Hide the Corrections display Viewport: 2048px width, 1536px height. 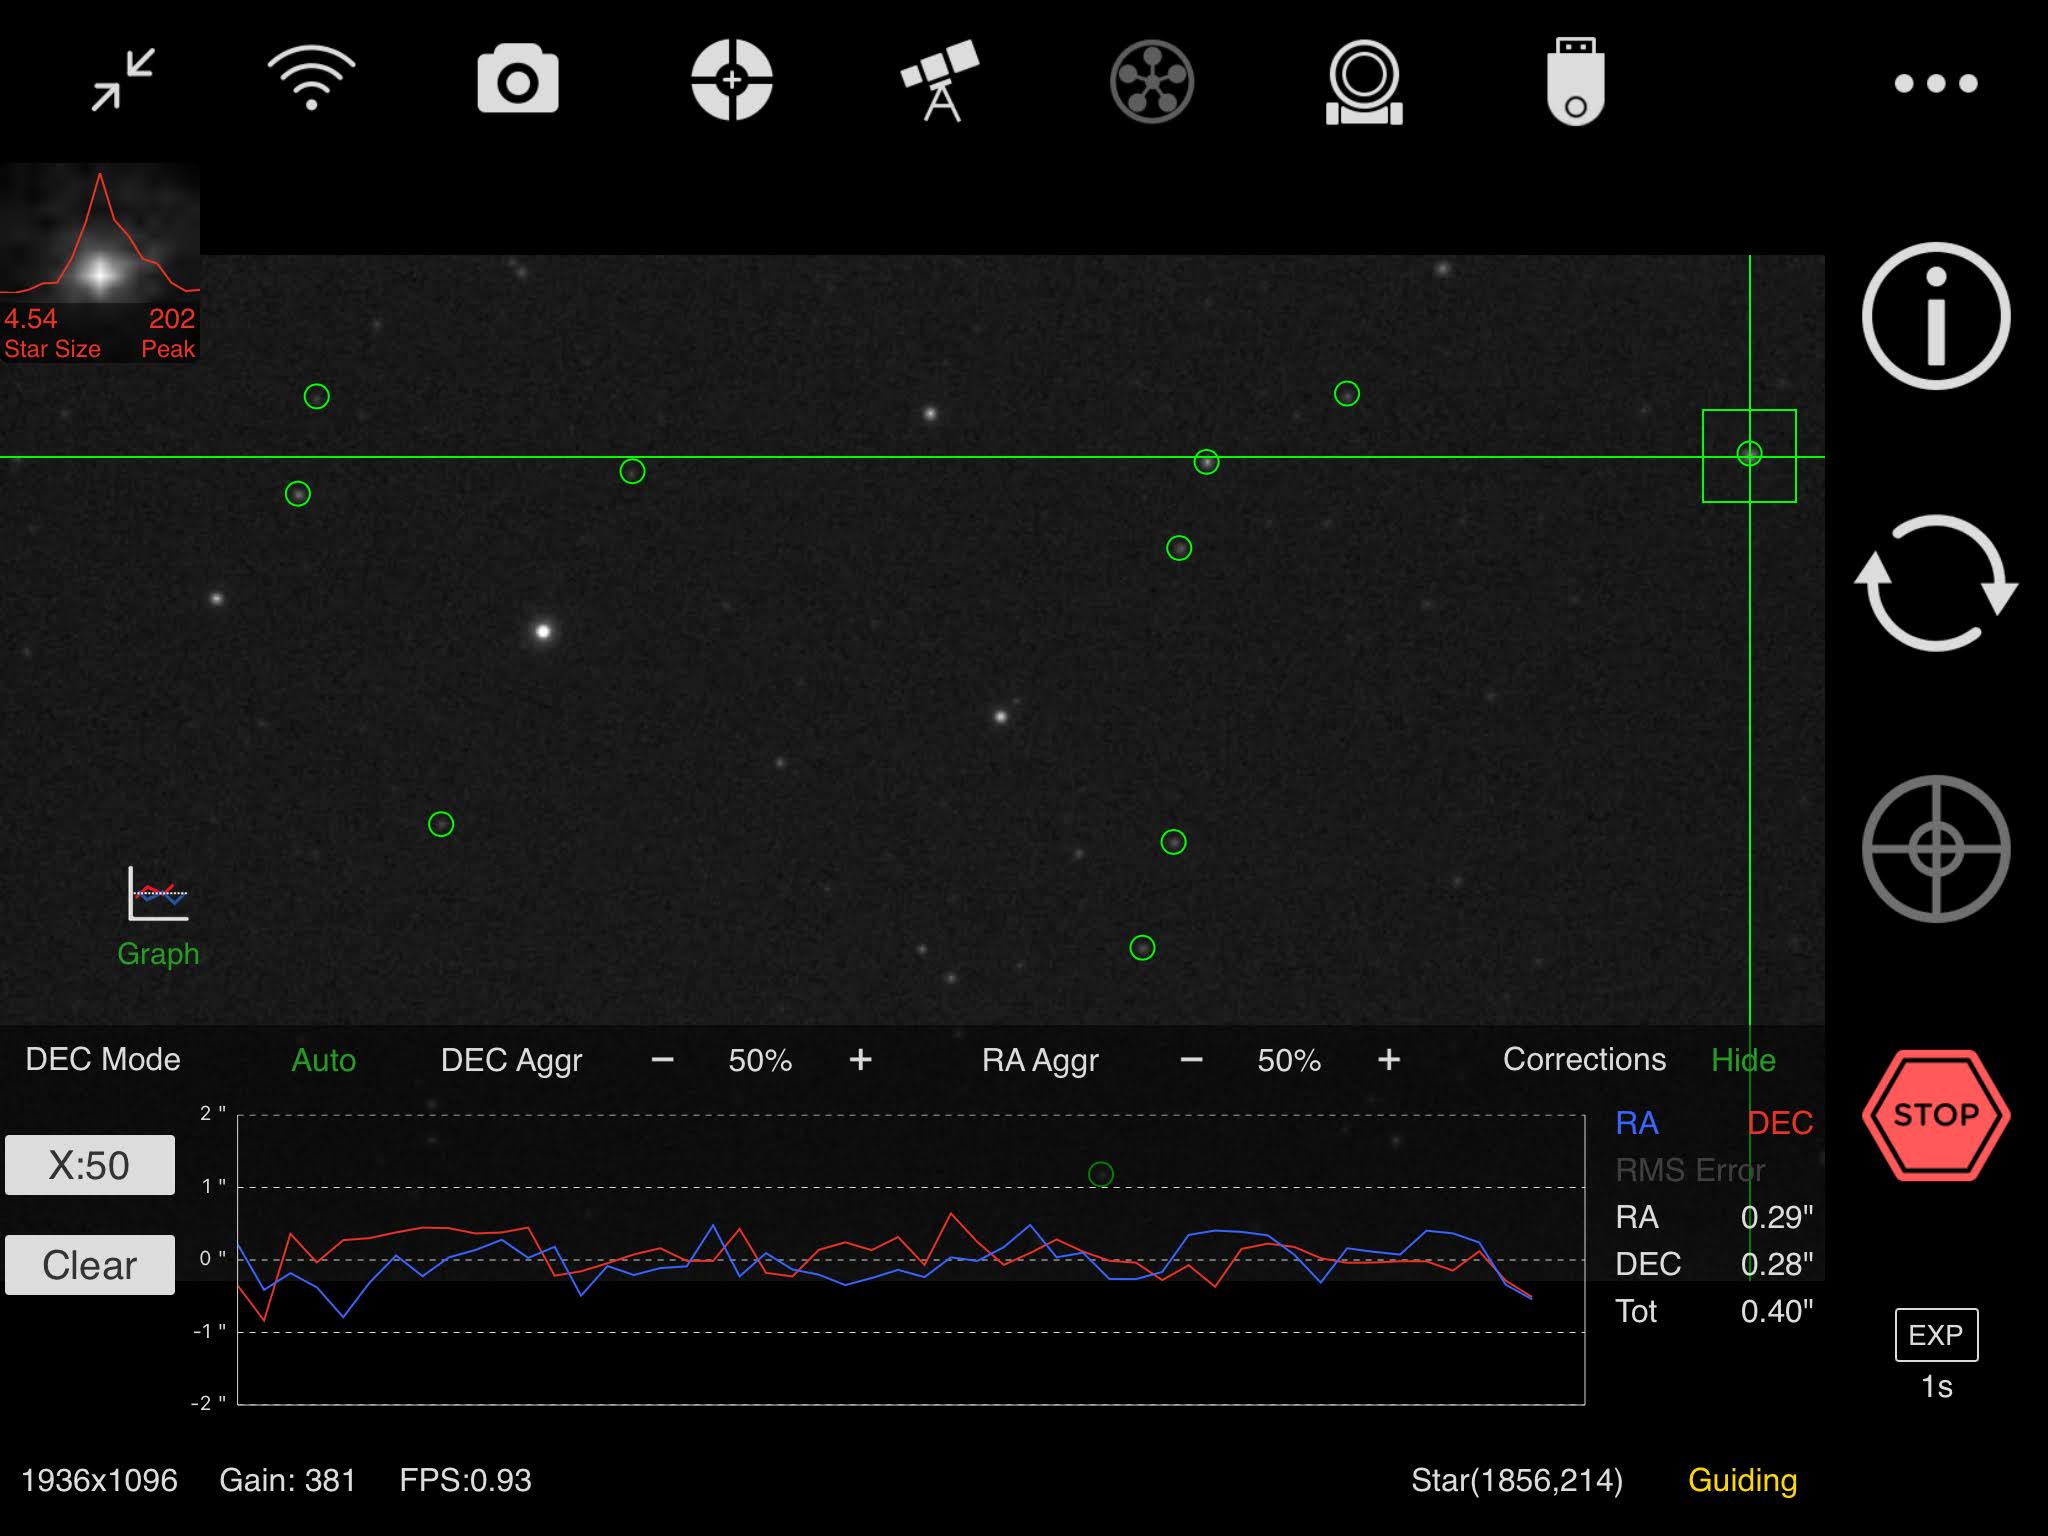click(1743, 1060)
